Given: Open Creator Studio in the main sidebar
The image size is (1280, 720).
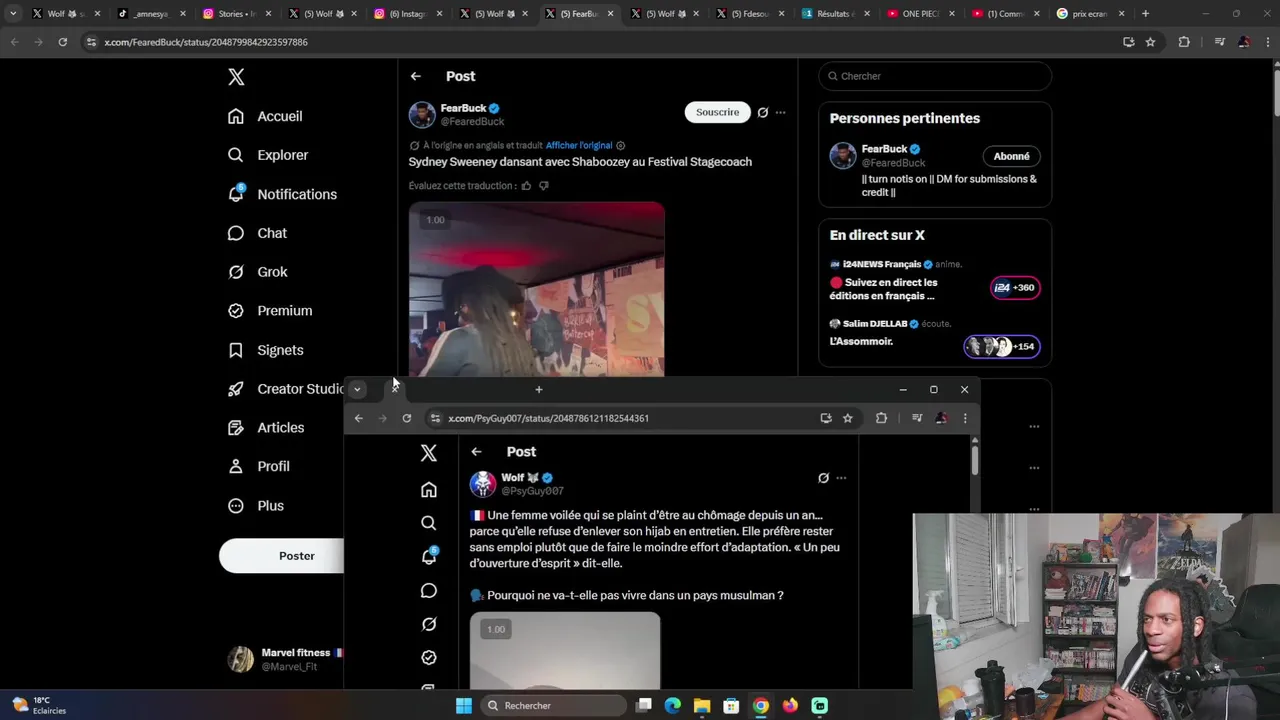Looking at the screenshot, I should [285, 389].
